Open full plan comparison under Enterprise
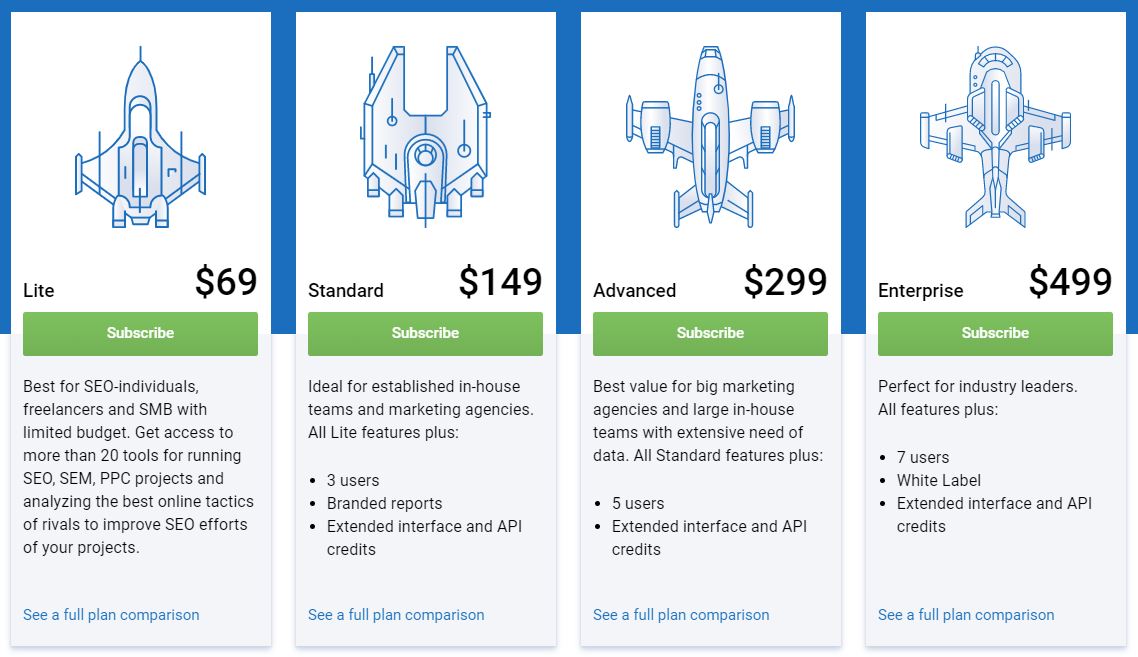1138x657 pixels. (x=966, y=615)
